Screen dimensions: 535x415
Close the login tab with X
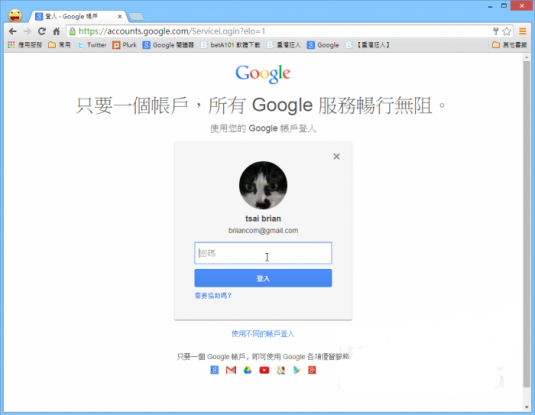point(120,16)
